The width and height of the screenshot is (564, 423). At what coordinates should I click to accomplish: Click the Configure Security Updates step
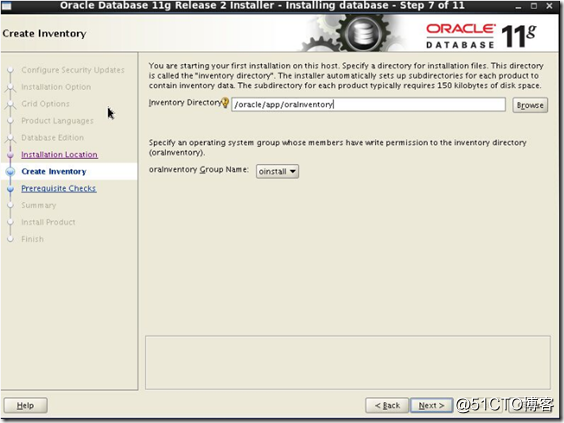(x=73, y=70)
